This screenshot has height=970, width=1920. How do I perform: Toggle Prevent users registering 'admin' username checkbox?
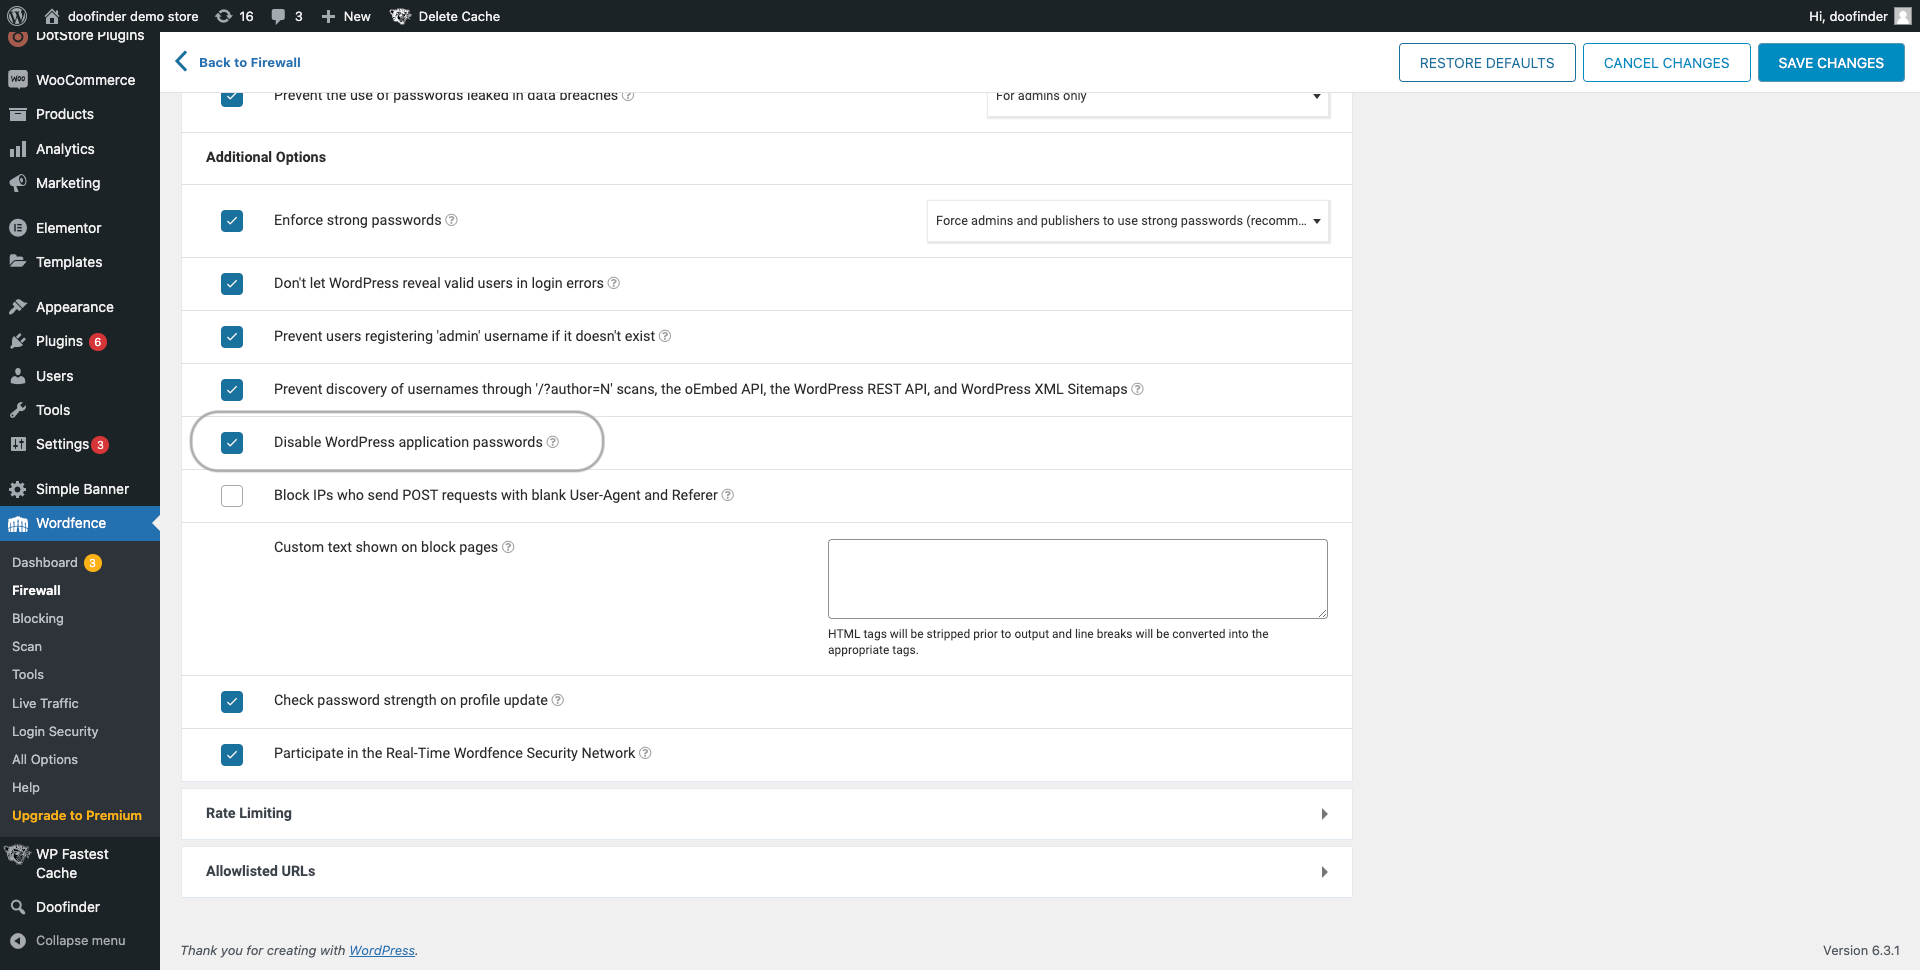[x=232, y=337]
